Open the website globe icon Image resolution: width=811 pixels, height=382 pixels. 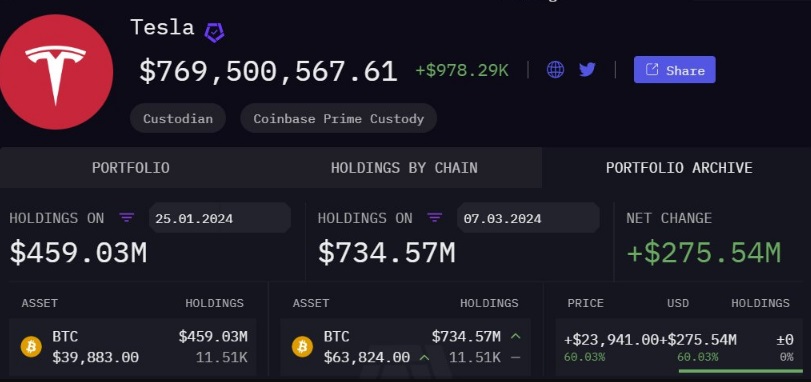pos(555,69)
